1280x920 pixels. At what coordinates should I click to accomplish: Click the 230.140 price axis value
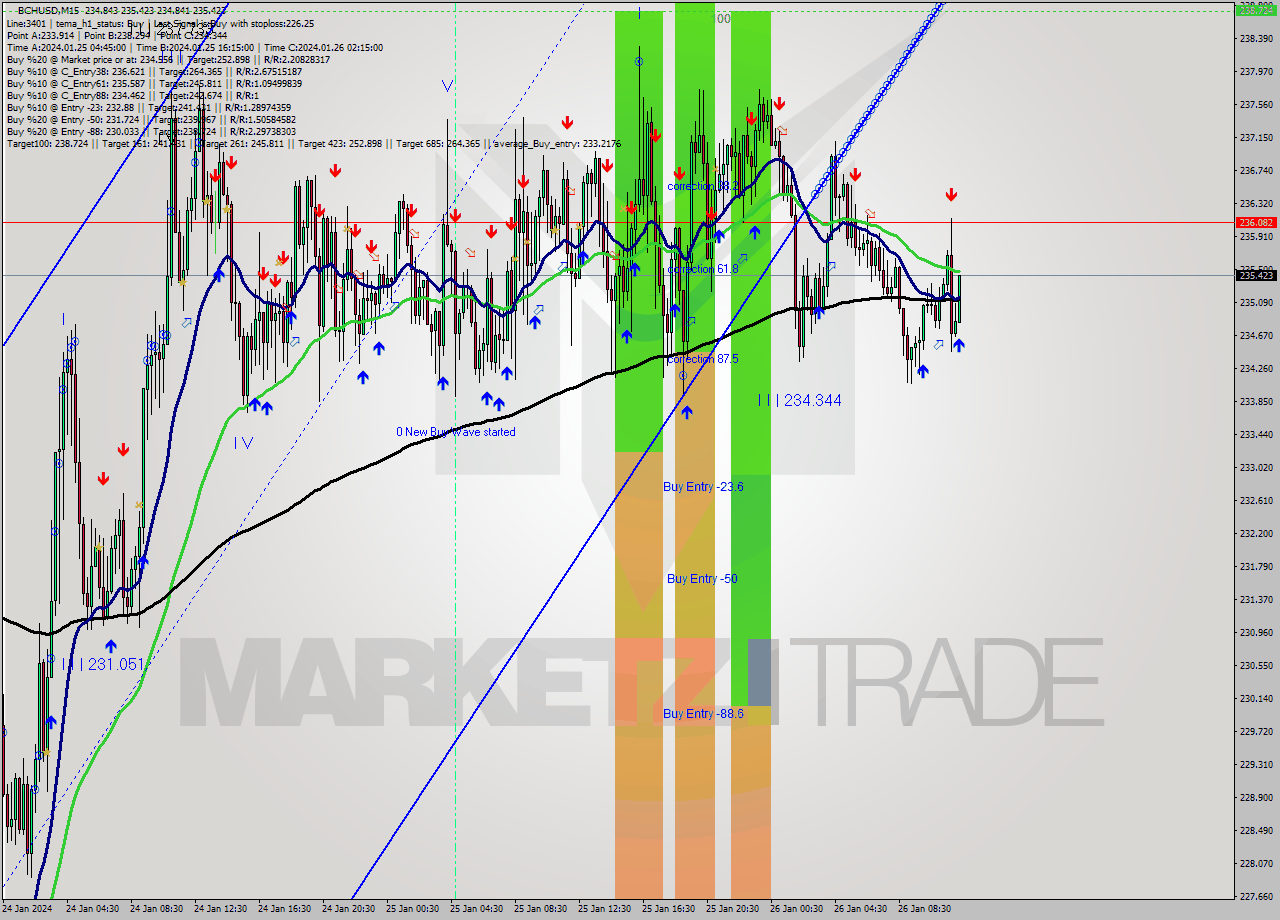(x=1256, y=698)
